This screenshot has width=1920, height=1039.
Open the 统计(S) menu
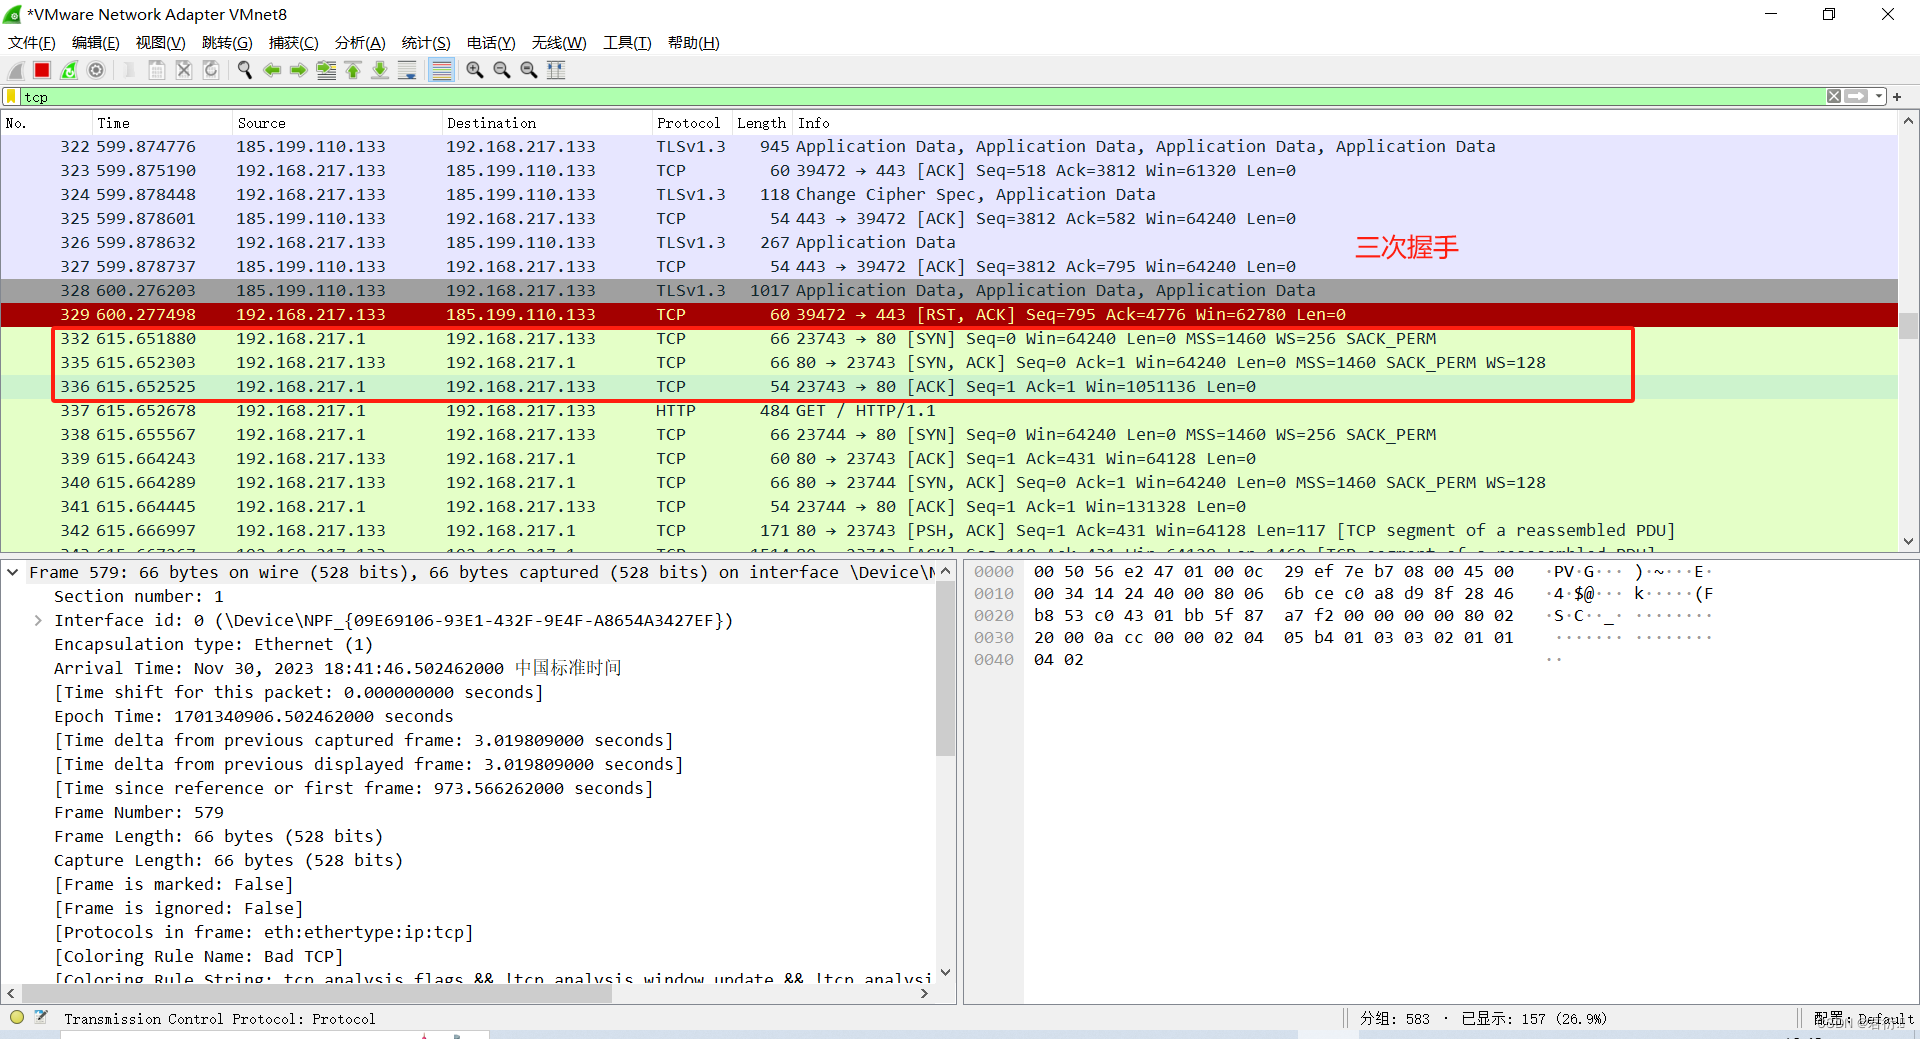pyautogui.click(x=426, y=43)
